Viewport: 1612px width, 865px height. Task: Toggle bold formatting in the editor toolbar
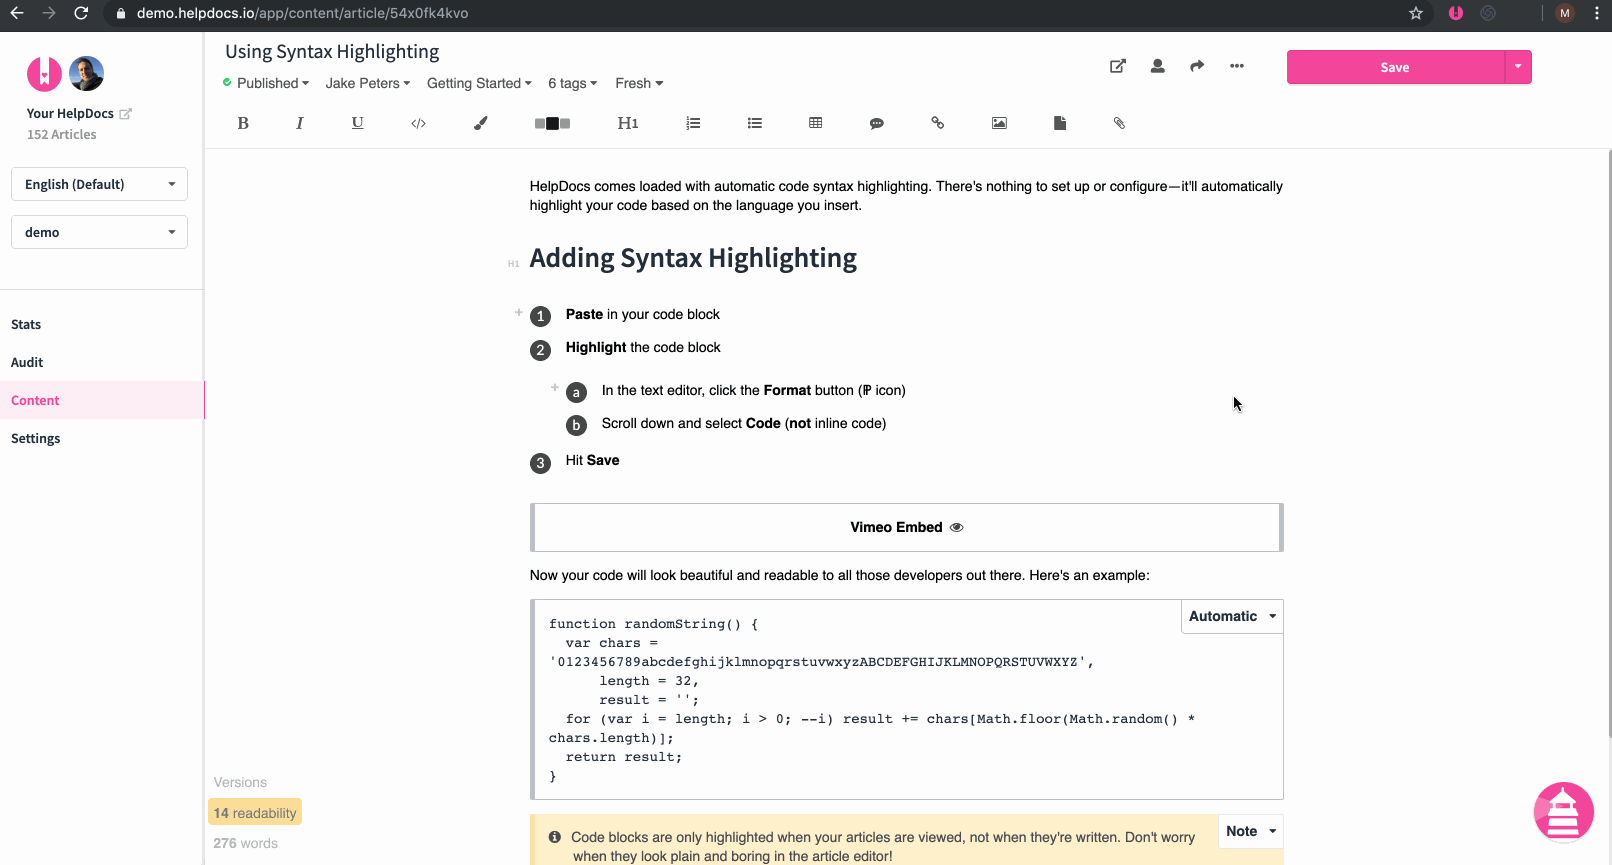[243, 123]
